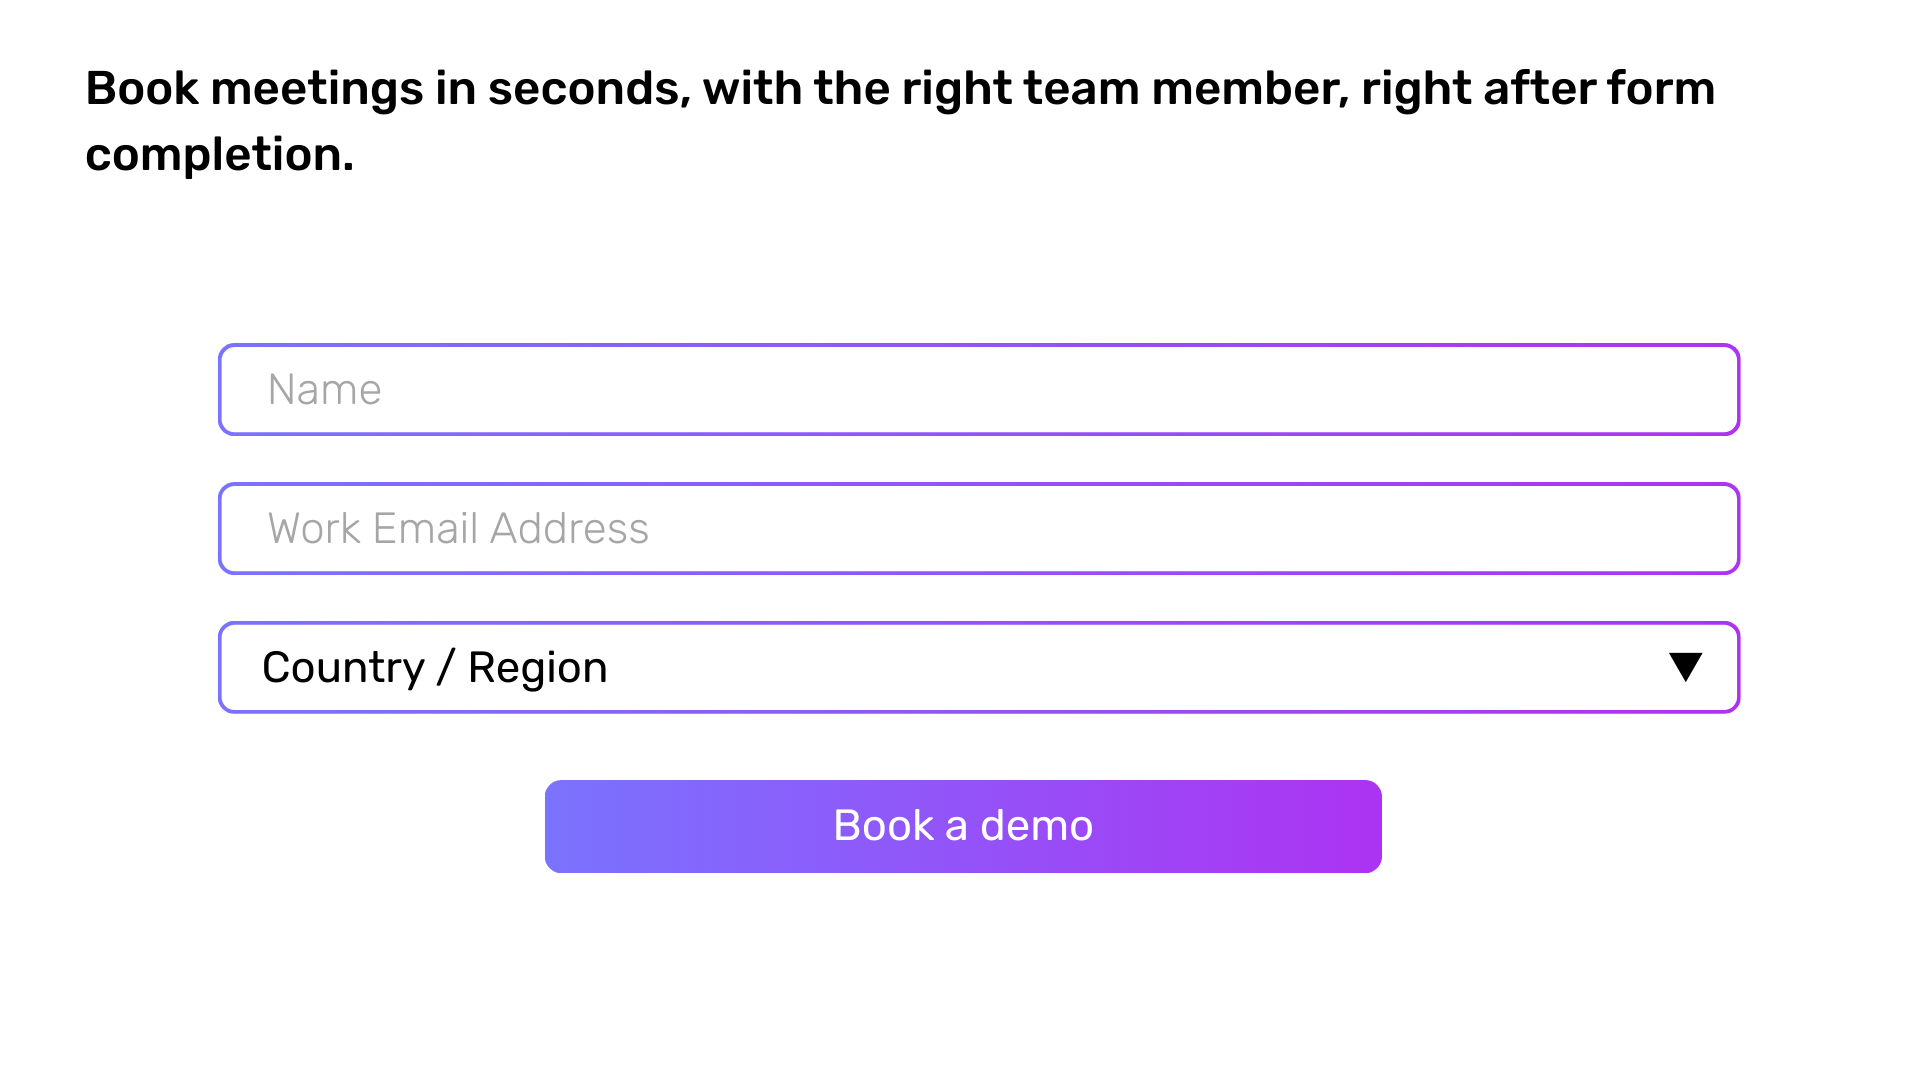This screenshot has width=1920, height=1080.
Task: Open the Country / Region dropdown
Action: click(x=978, y=667)
